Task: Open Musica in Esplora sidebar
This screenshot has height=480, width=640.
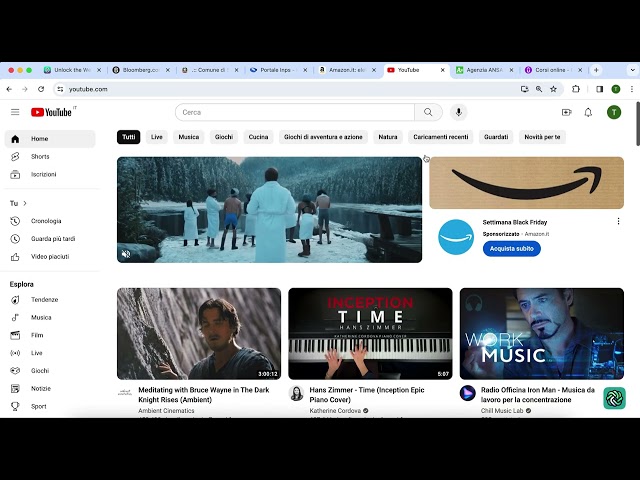Action: (50, 317)
